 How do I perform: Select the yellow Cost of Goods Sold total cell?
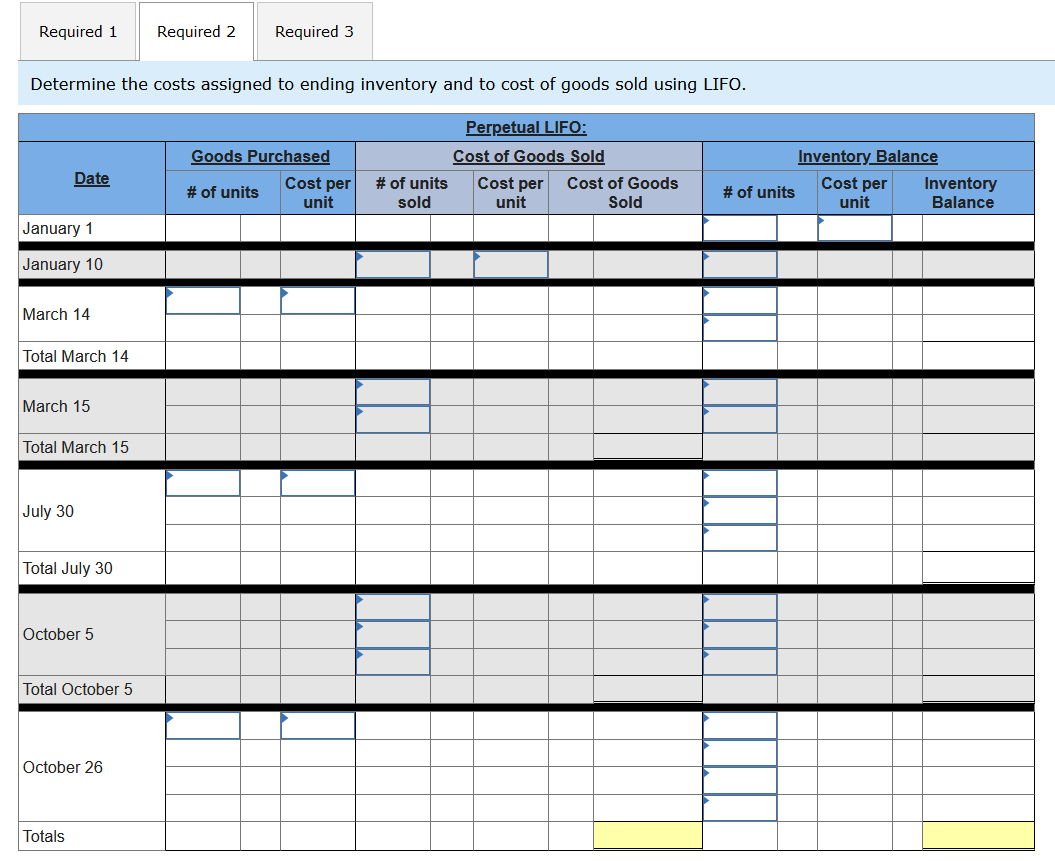647,833
